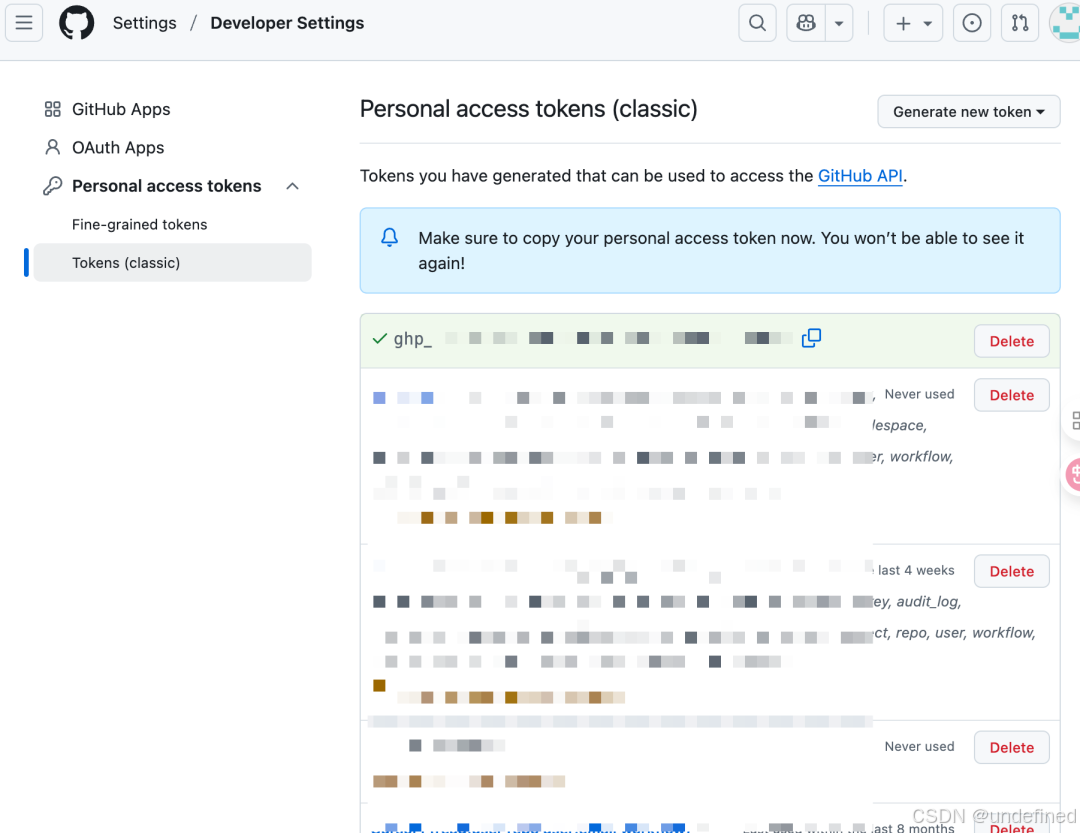The width and height of the screenshot is (1080, 833).
Task: Click the Settings breadcrumb link
Action: pyautogui.click(x=144, y=23)
